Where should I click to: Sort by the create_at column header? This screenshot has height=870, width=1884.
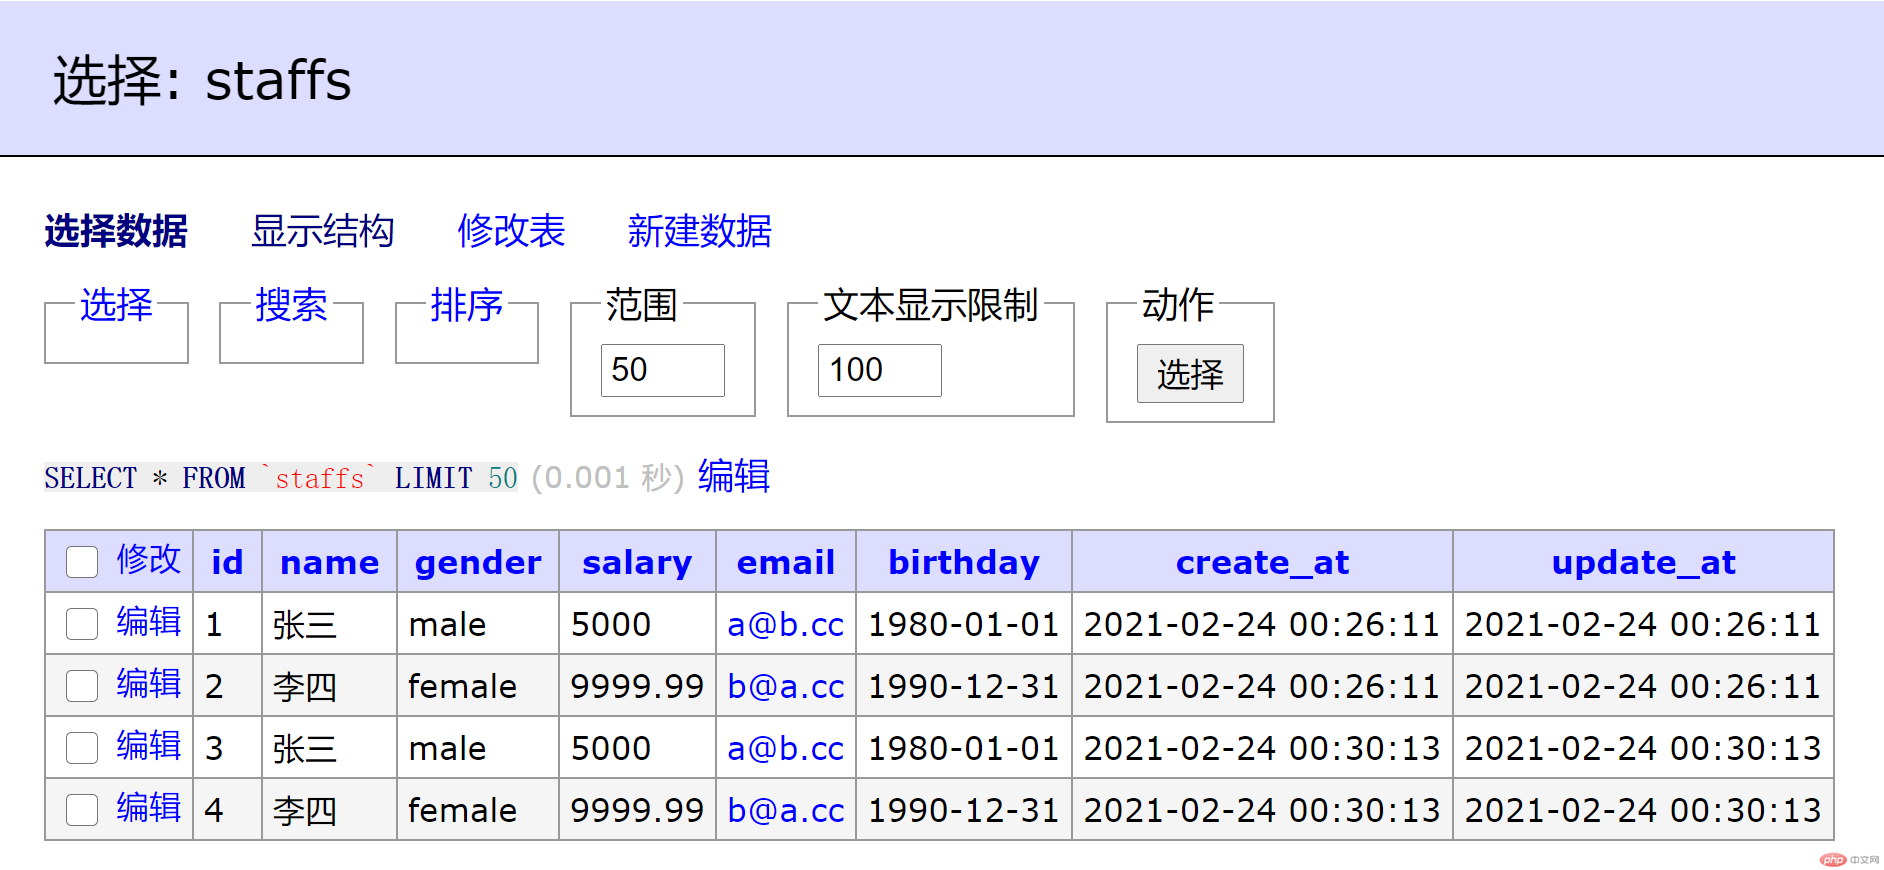(1262, 563)
